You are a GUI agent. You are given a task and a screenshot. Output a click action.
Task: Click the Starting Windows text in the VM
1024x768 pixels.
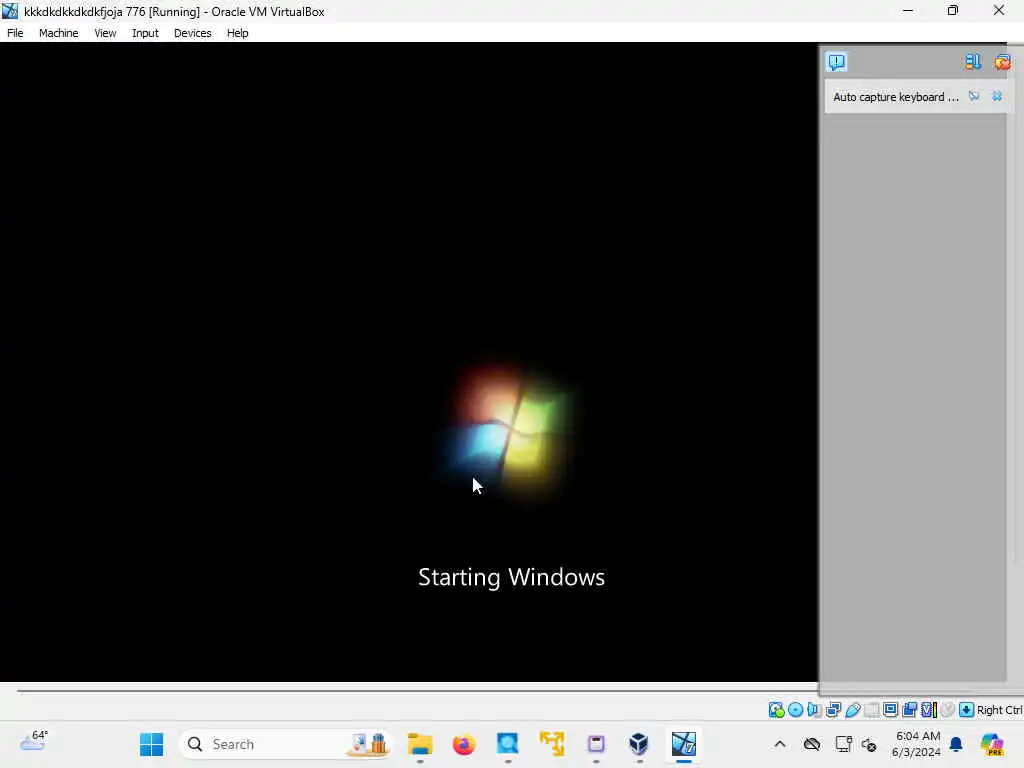click(511, 577)
